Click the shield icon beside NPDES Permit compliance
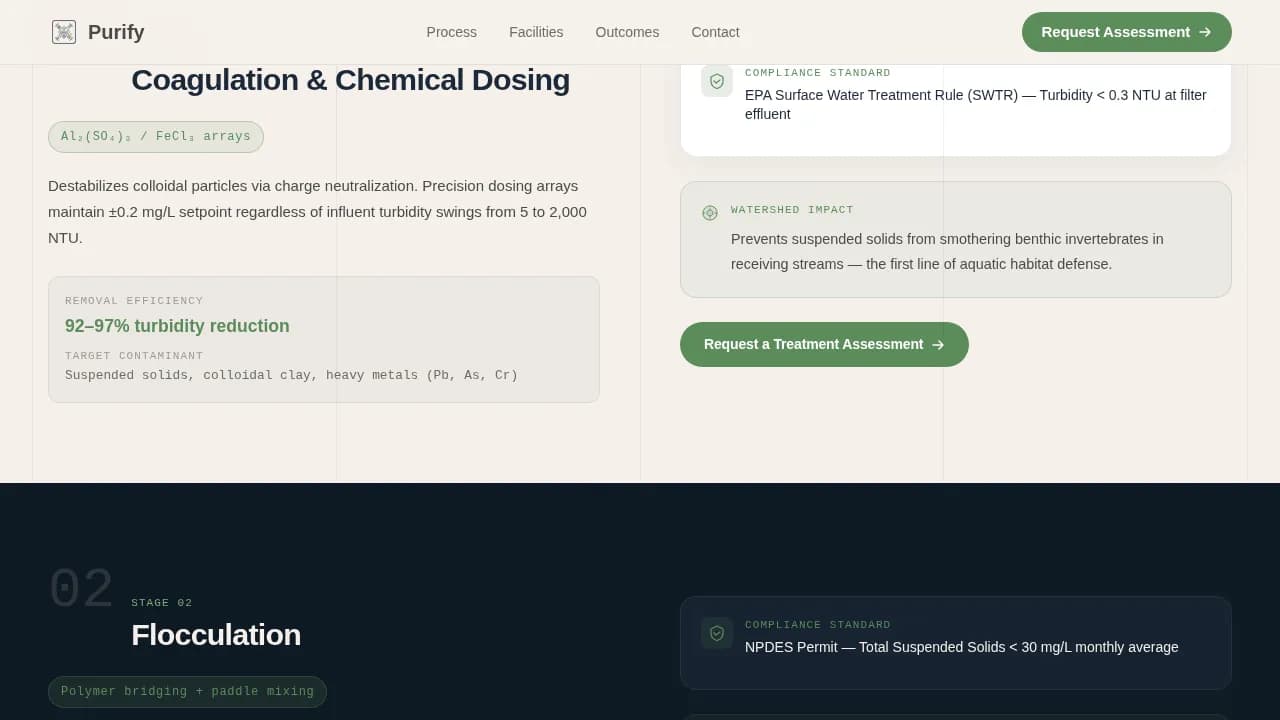Viewport: 1280px width, 720px height. (x=717, y=633)
